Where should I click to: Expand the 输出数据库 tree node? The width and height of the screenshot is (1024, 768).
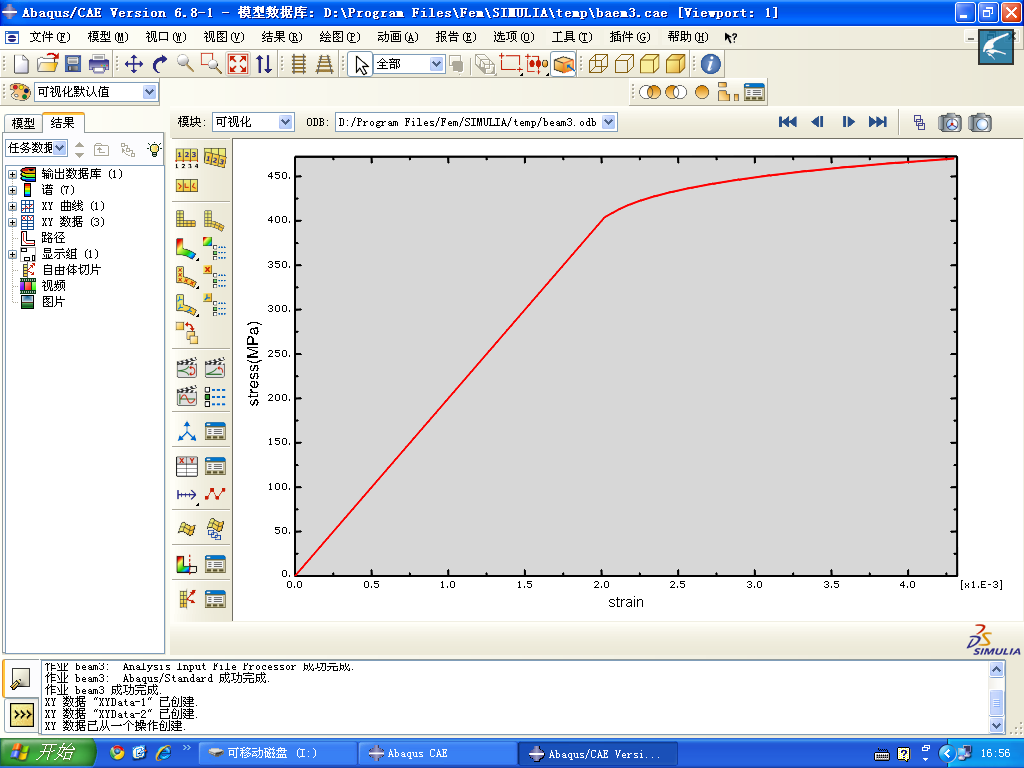click(x=12, y=174)
